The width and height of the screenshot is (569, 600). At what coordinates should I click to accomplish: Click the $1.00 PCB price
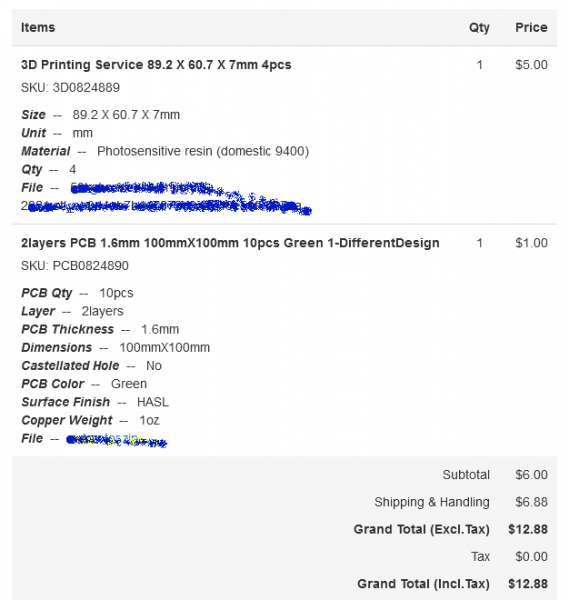click(531, 243)
